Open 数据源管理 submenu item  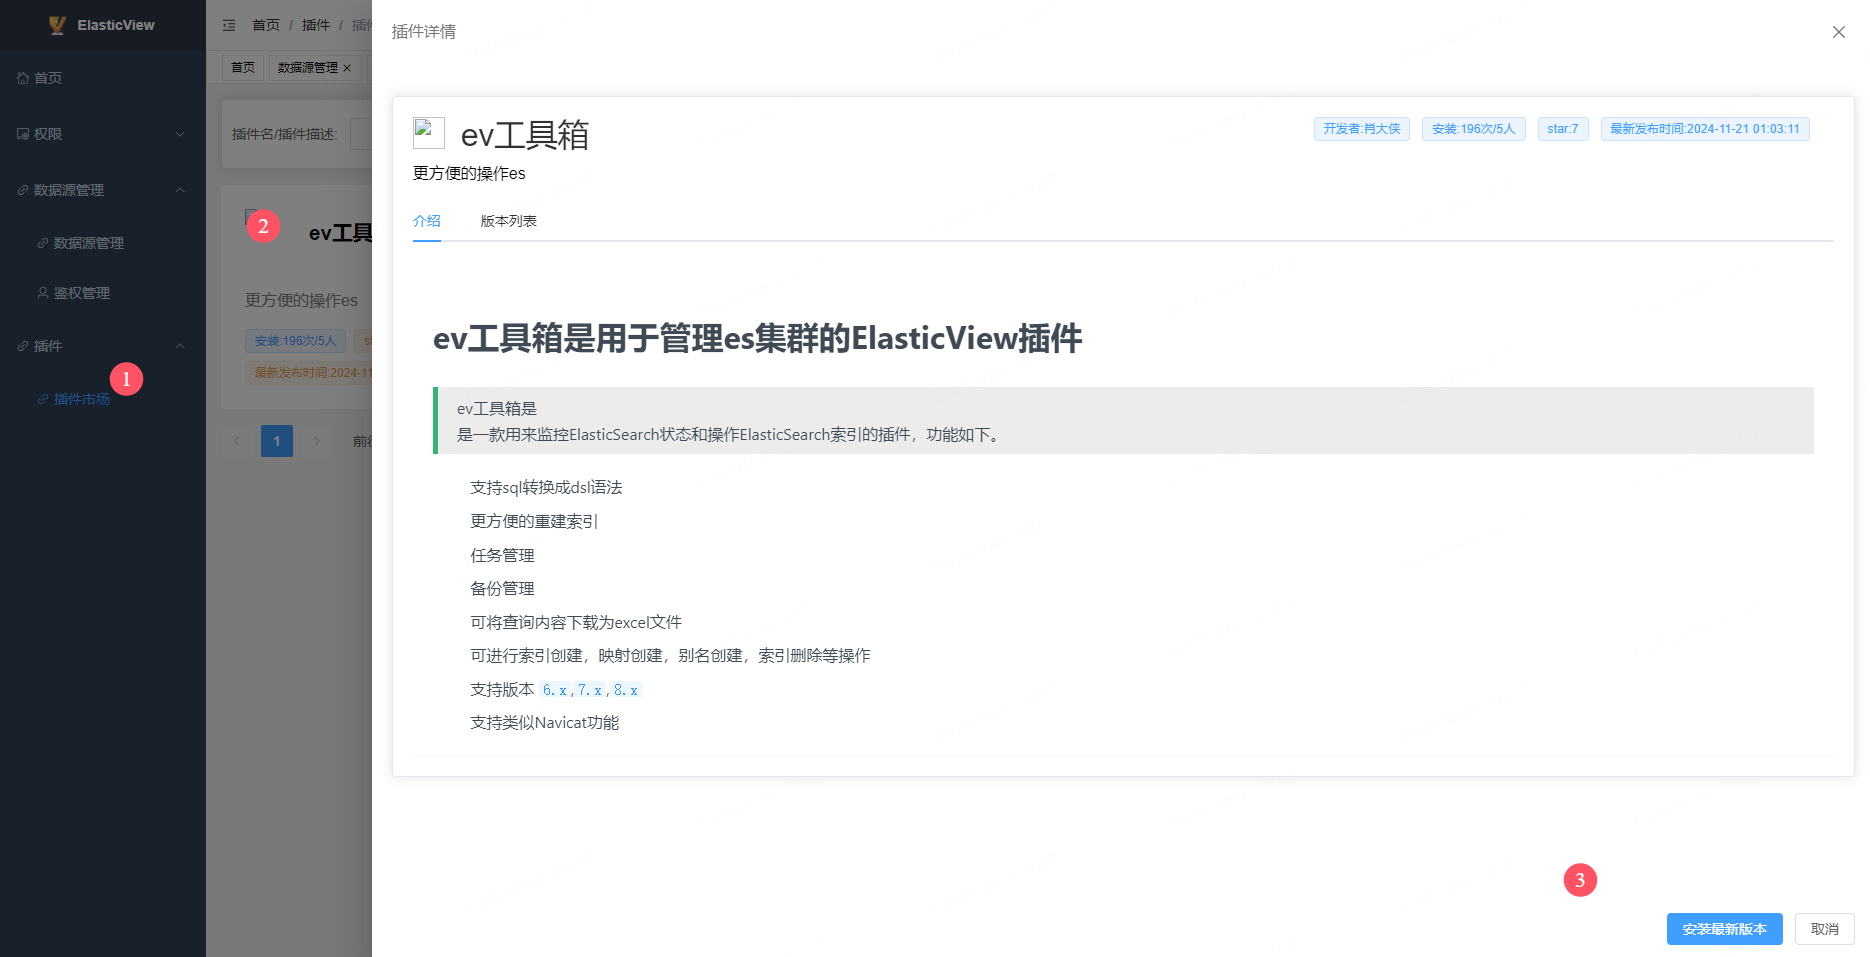[x=88, y=243]
